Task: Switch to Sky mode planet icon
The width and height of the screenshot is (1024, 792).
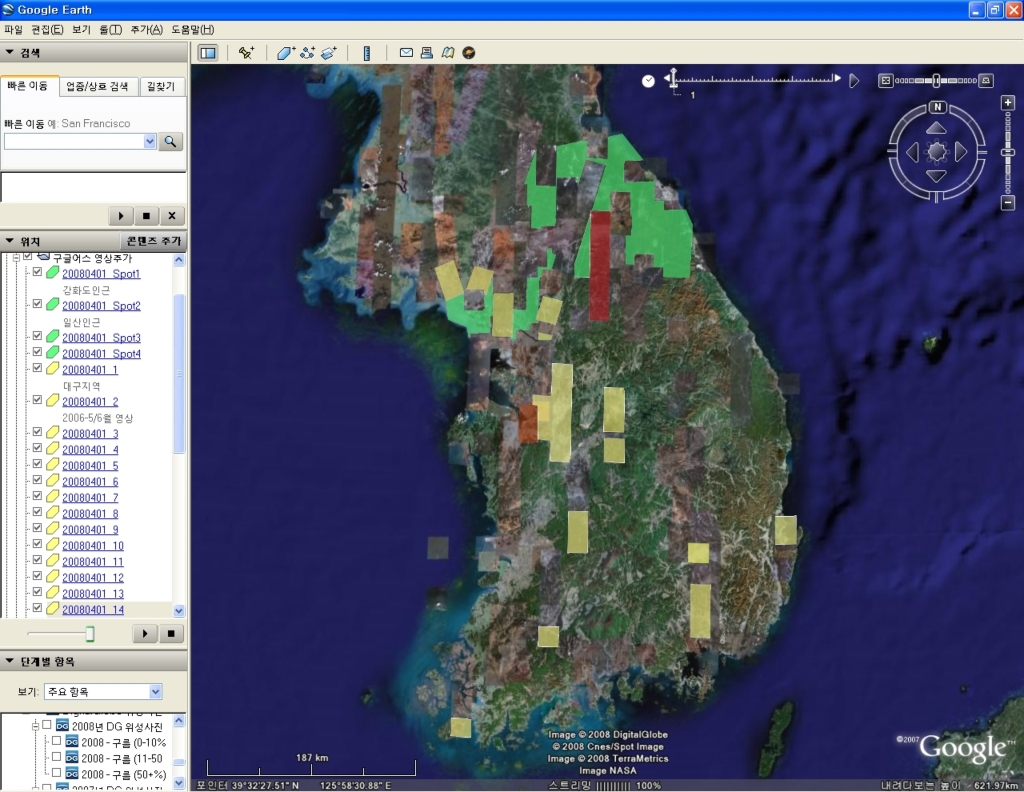Action: (469, 53)
